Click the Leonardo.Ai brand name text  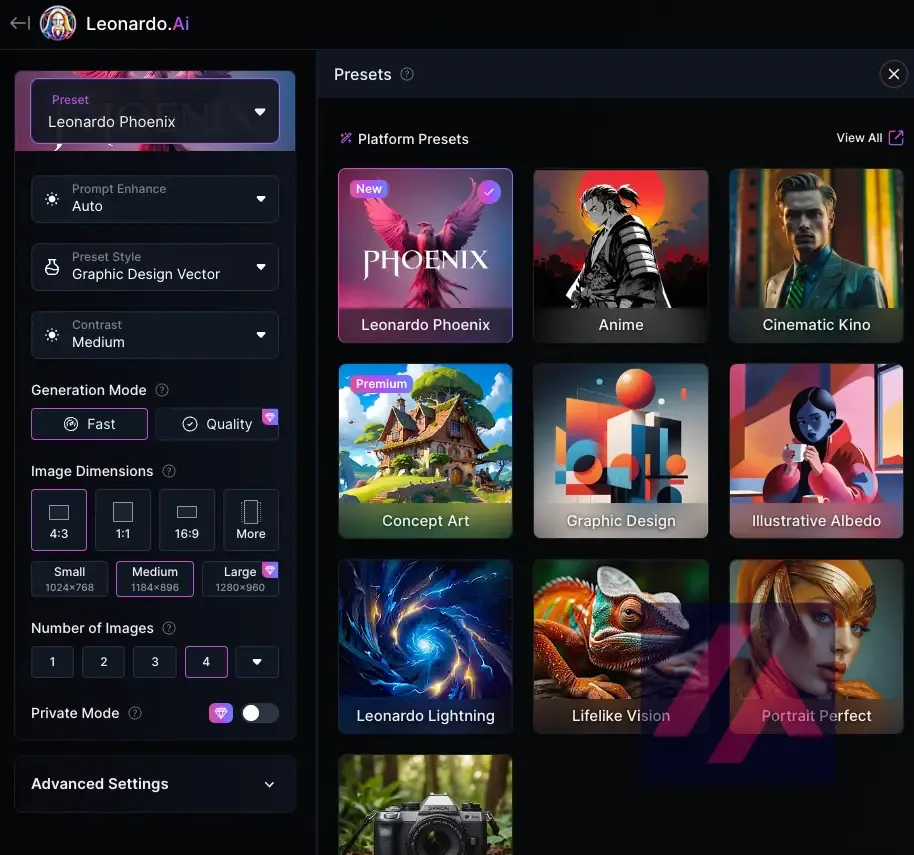tap(138, 23)
